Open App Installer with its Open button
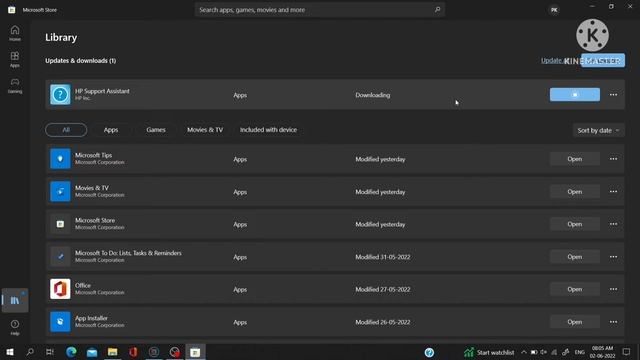Viewport: 640px width, 360px height. [575, 322]
